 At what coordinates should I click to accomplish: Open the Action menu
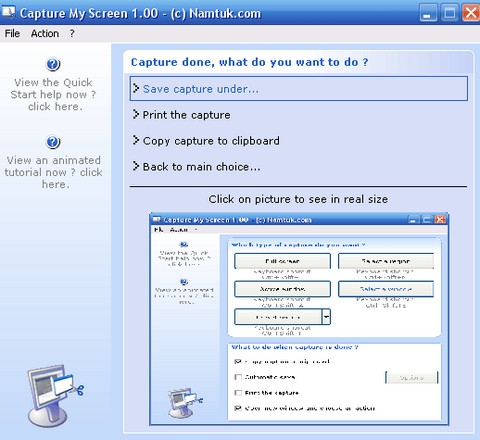pyautogui.click(x=45, y=33)
